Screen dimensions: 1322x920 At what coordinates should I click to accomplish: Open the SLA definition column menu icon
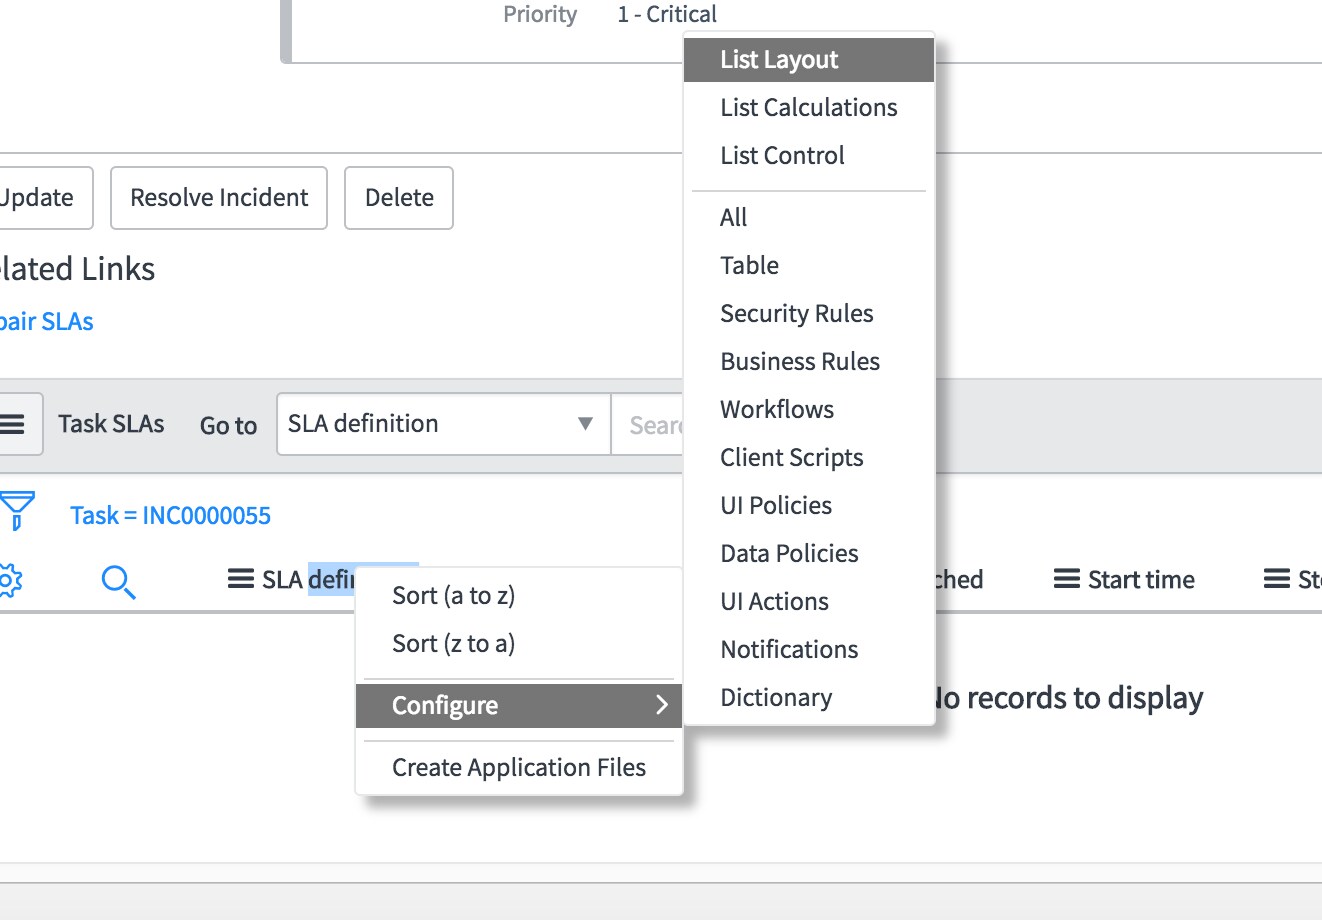(x=240, y=579)
